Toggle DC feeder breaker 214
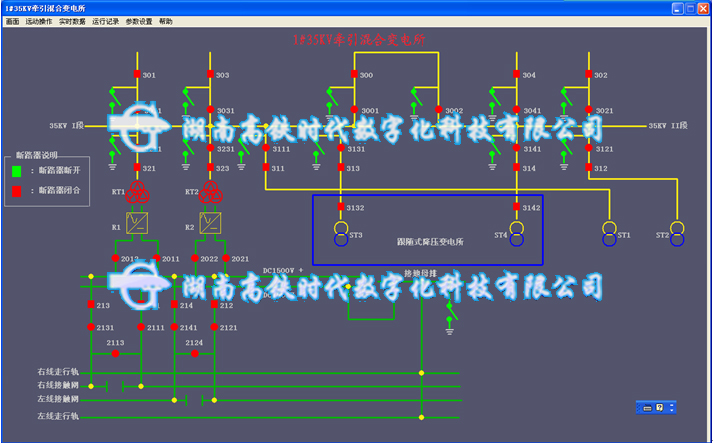This screenshot has height=443, width=713. click(x=174, y=304)
